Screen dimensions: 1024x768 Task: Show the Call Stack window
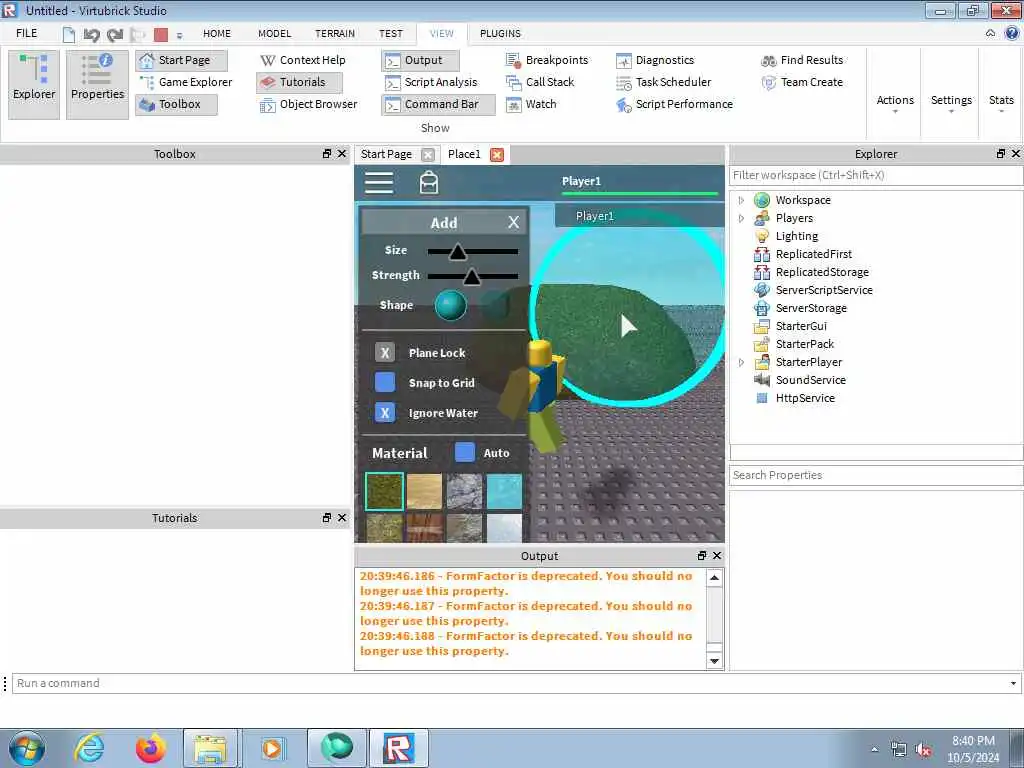click(540, 82)
